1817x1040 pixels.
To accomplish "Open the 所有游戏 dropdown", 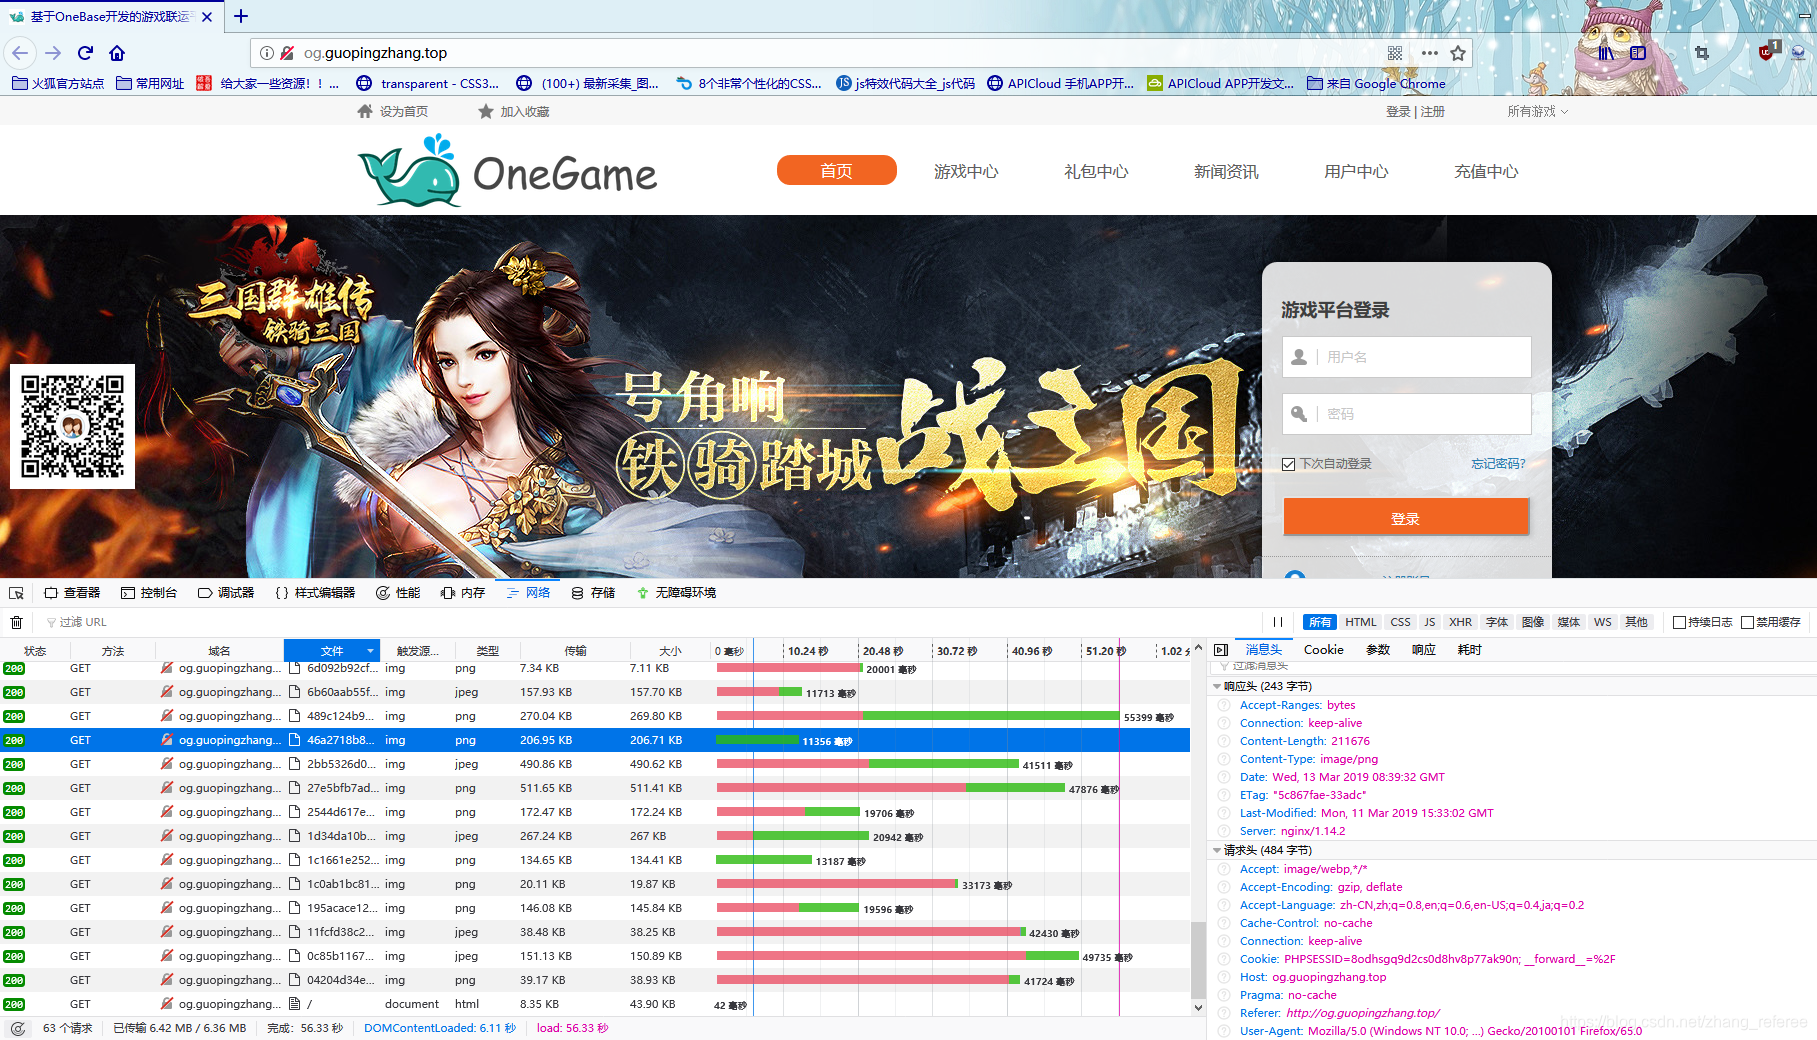I will (x=1538, y=111).
